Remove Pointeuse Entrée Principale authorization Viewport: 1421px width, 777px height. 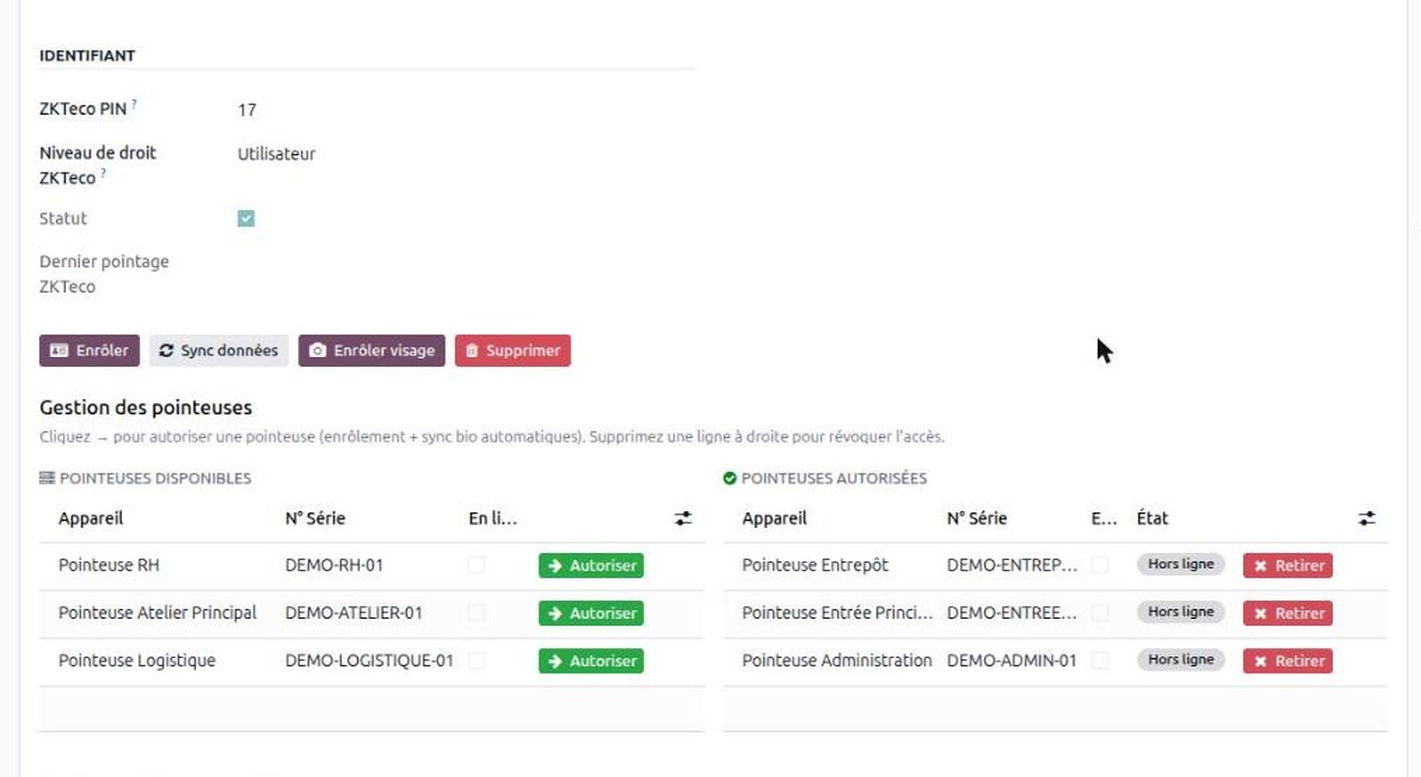tap(1288, 613)
